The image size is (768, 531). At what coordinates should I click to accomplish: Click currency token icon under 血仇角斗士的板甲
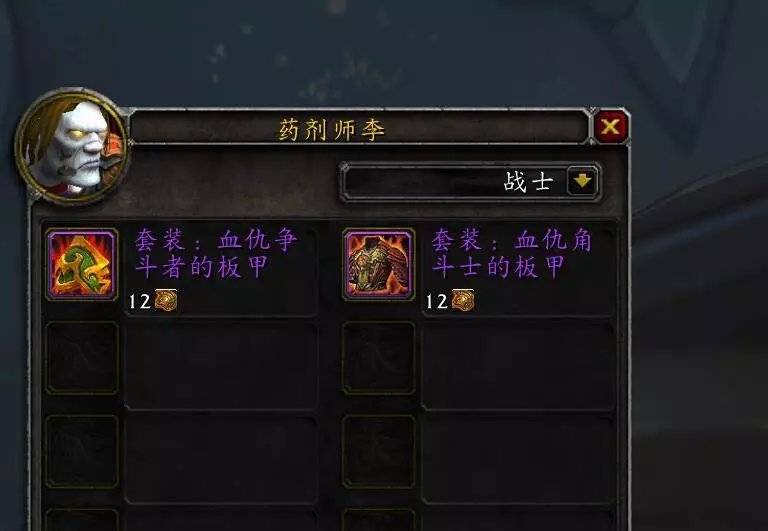pyautogui.click(x=463, y=300)
